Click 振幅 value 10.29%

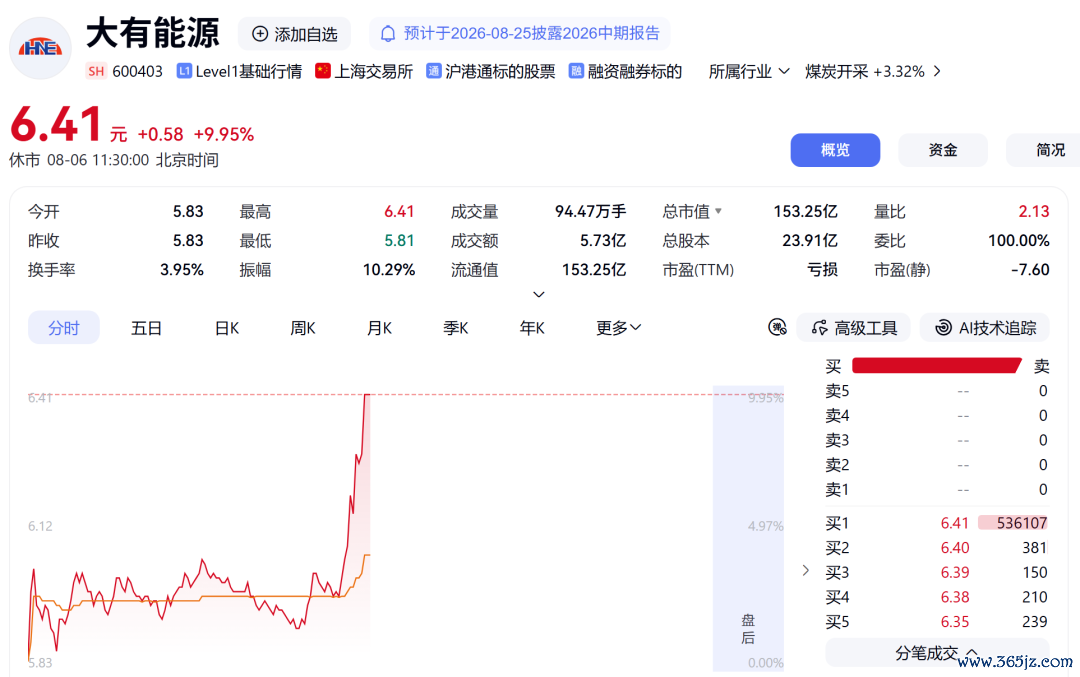click(389, 270)
